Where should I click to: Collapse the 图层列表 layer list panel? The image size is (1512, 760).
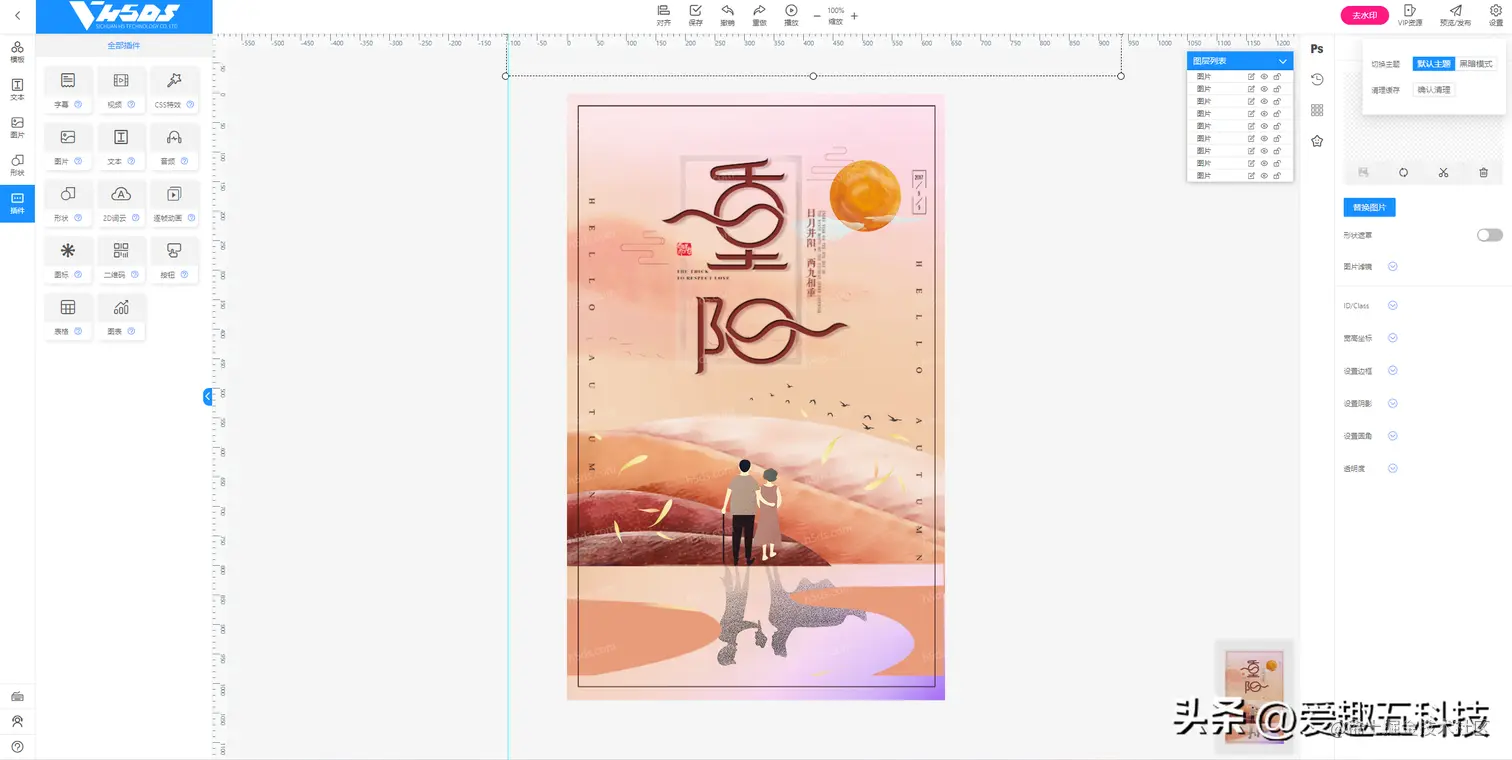click(x=1282, y=61)
